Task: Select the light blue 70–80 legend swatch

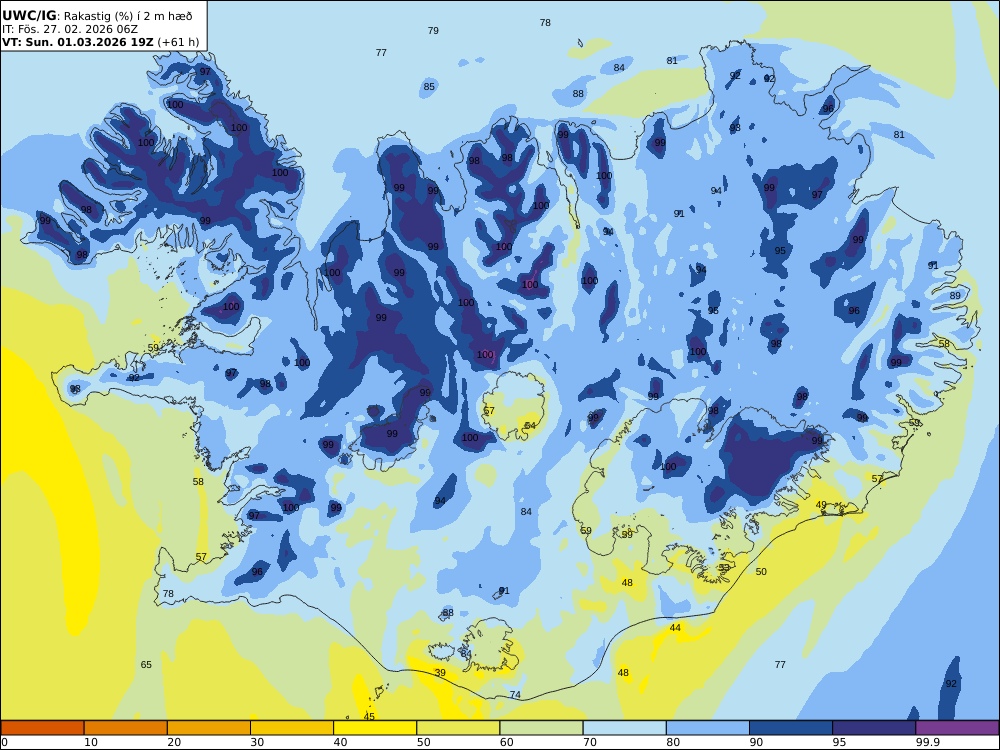Action: pos(624,728)
